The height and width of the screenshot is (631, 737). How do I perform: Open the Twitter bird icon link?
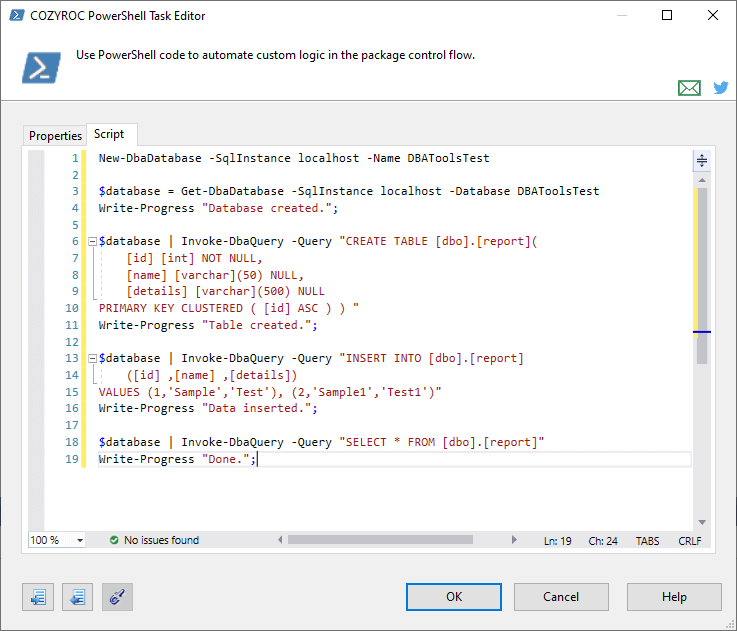(721, 87)
